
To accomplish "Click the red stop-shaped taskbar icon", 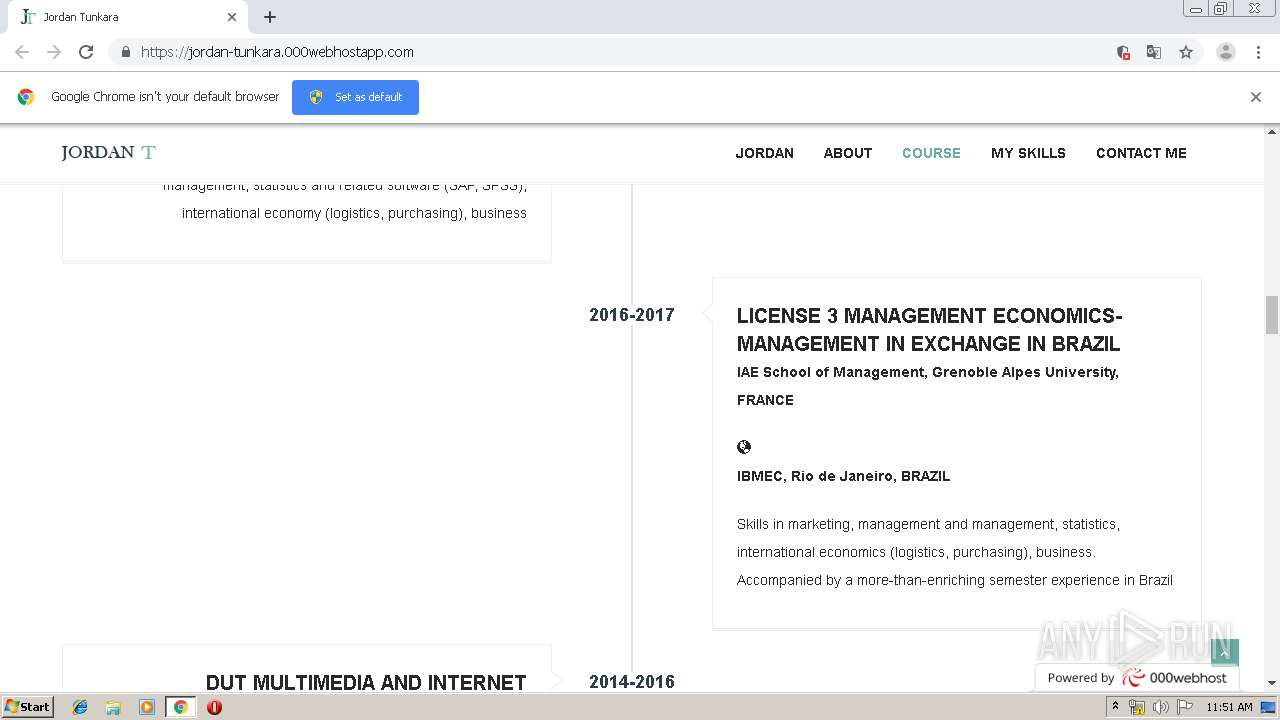I will [214, 707].
